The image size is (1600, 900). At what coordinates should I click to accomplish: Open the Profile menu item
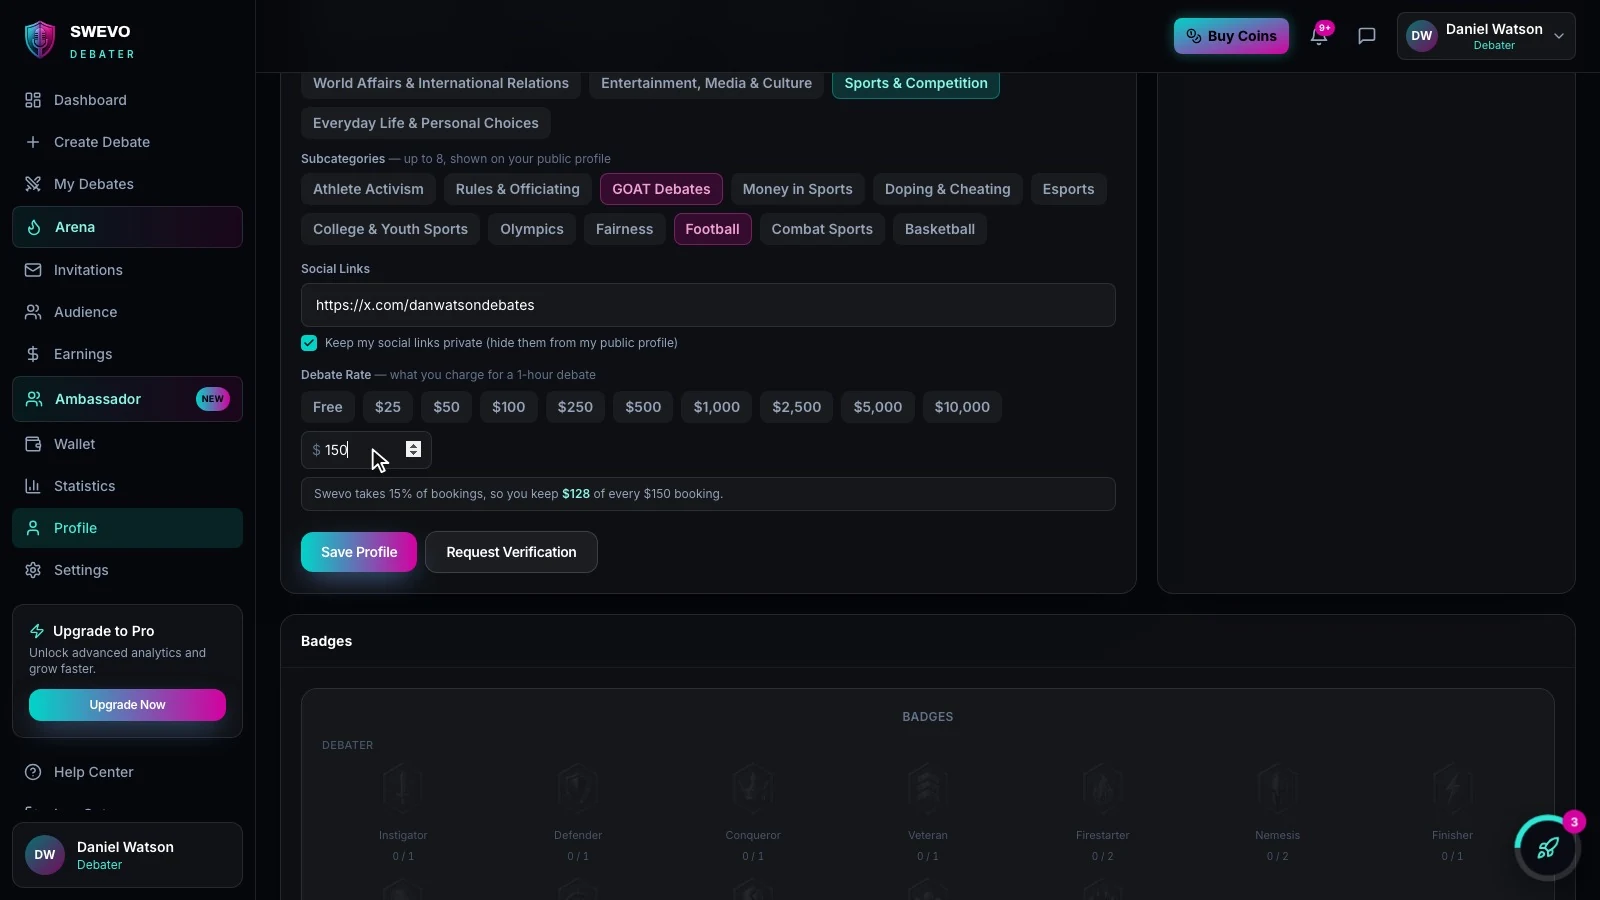point(127,528)
